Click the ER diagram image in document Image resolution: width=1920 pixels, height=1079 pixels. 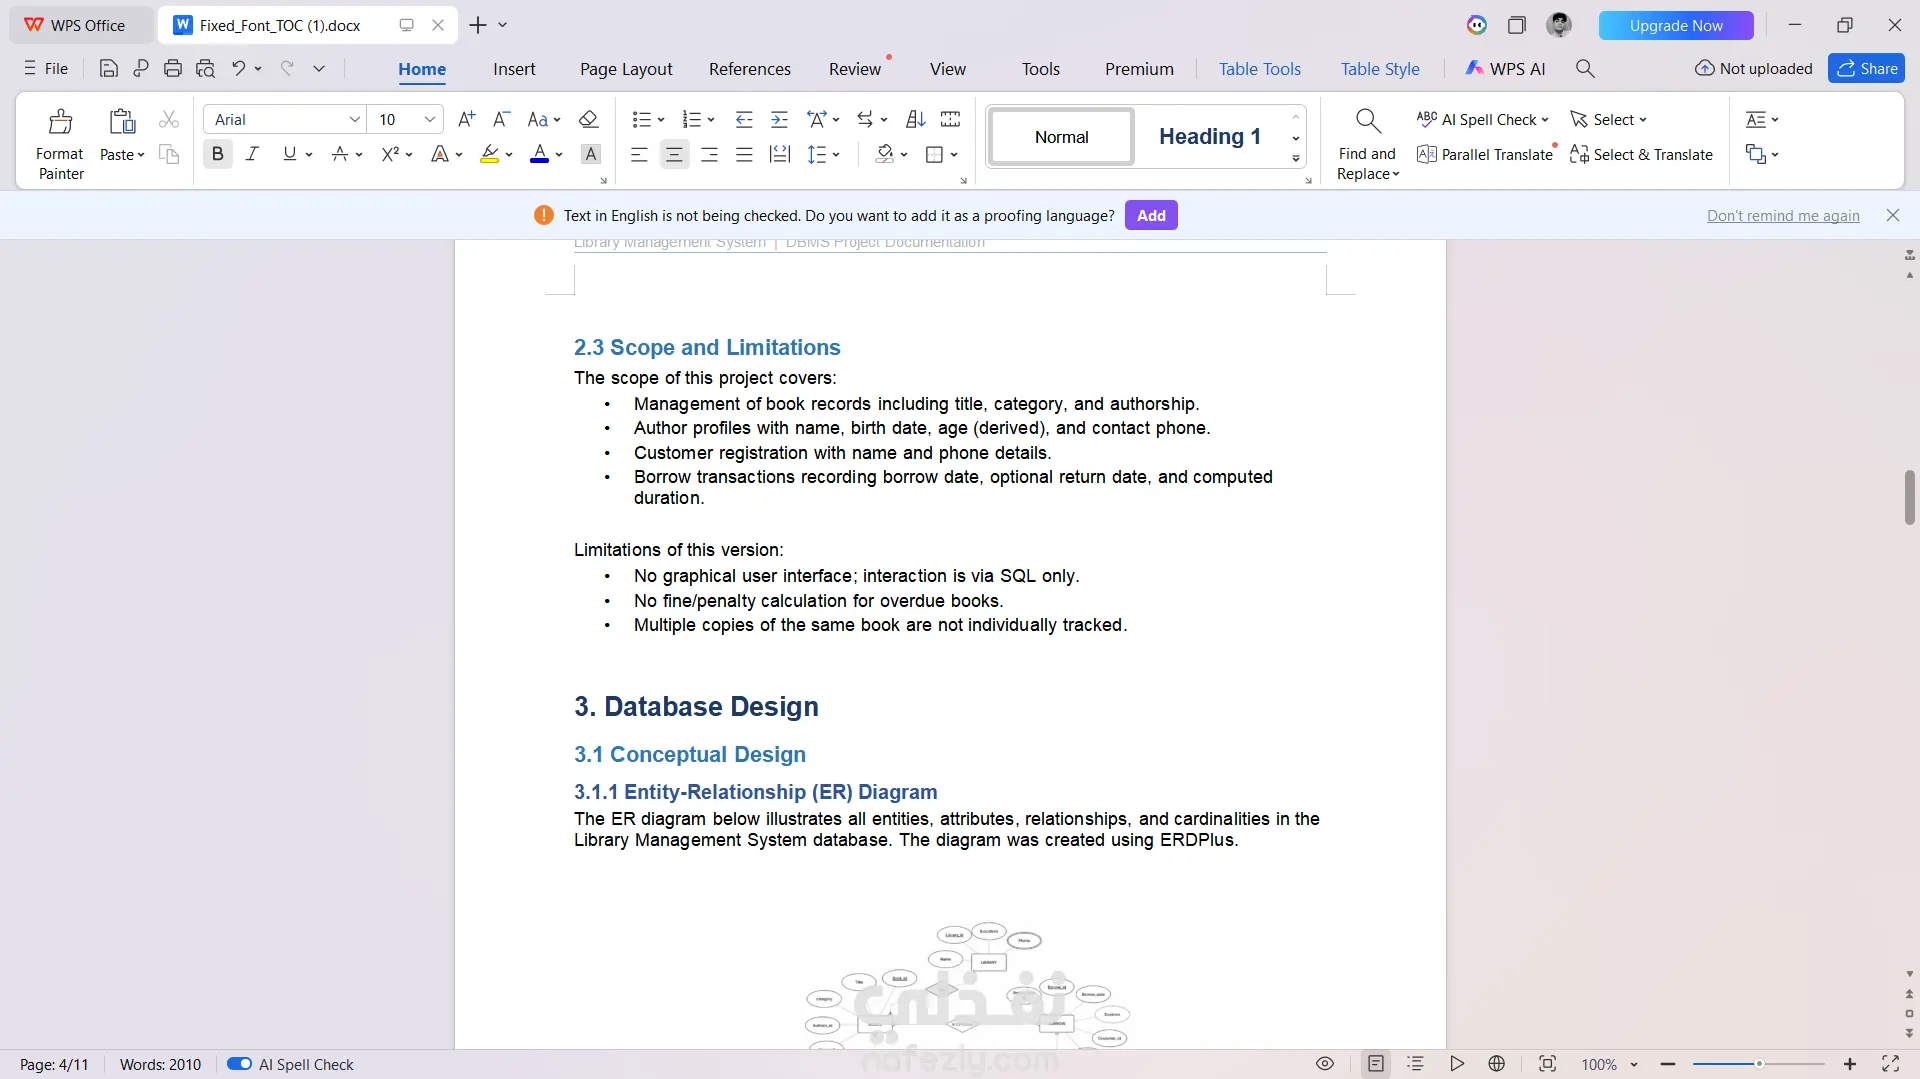(967, 985)
